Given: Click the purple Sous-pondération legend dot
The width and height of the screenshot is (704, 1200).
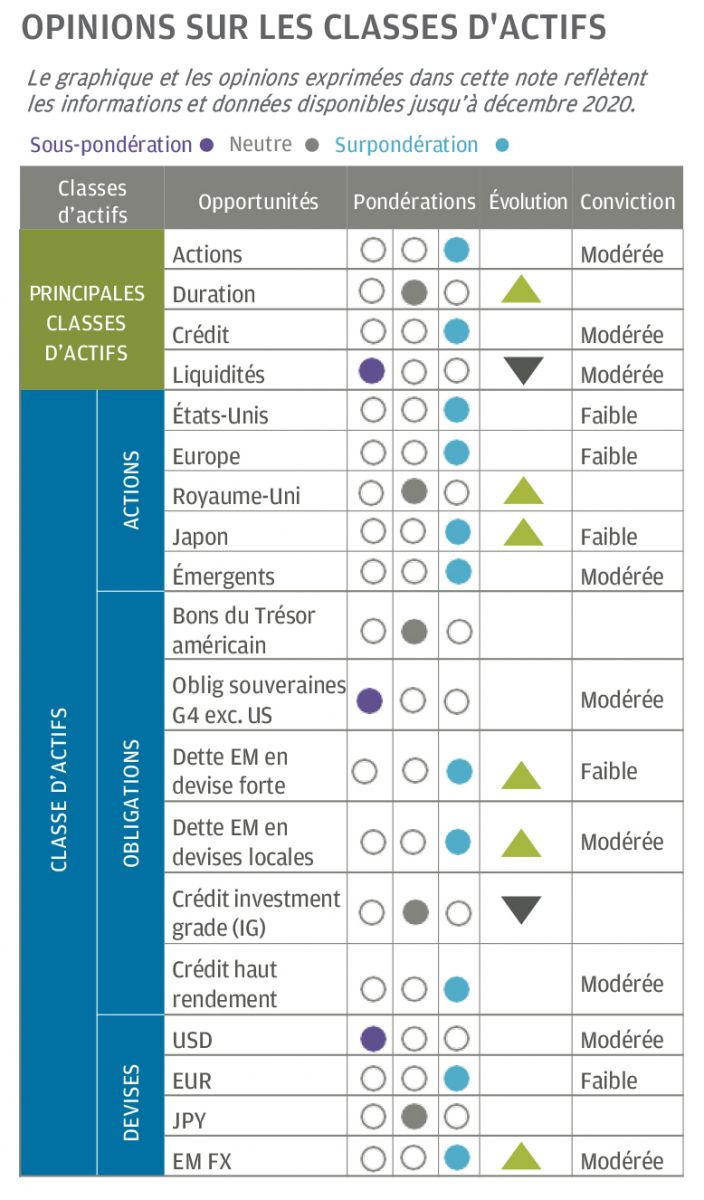Looking at the screenshot, I should click(x=207, y=145).
